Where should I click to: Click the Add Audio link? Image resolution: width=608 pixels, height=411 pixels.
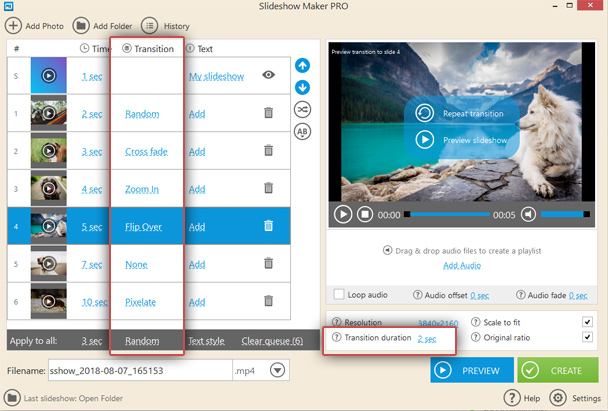pos(462,266)
